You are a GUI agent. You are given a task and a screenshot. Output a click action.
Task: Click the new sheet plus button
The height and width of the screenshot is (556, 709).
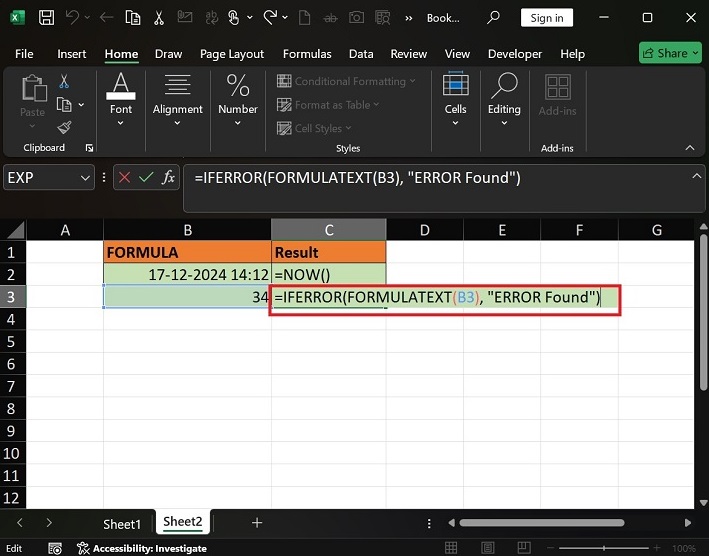click(257, 523)
